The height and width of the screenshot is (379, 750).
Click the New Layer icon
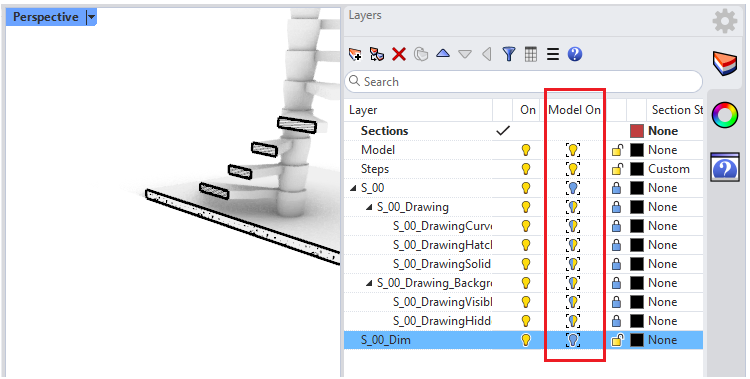355,54
